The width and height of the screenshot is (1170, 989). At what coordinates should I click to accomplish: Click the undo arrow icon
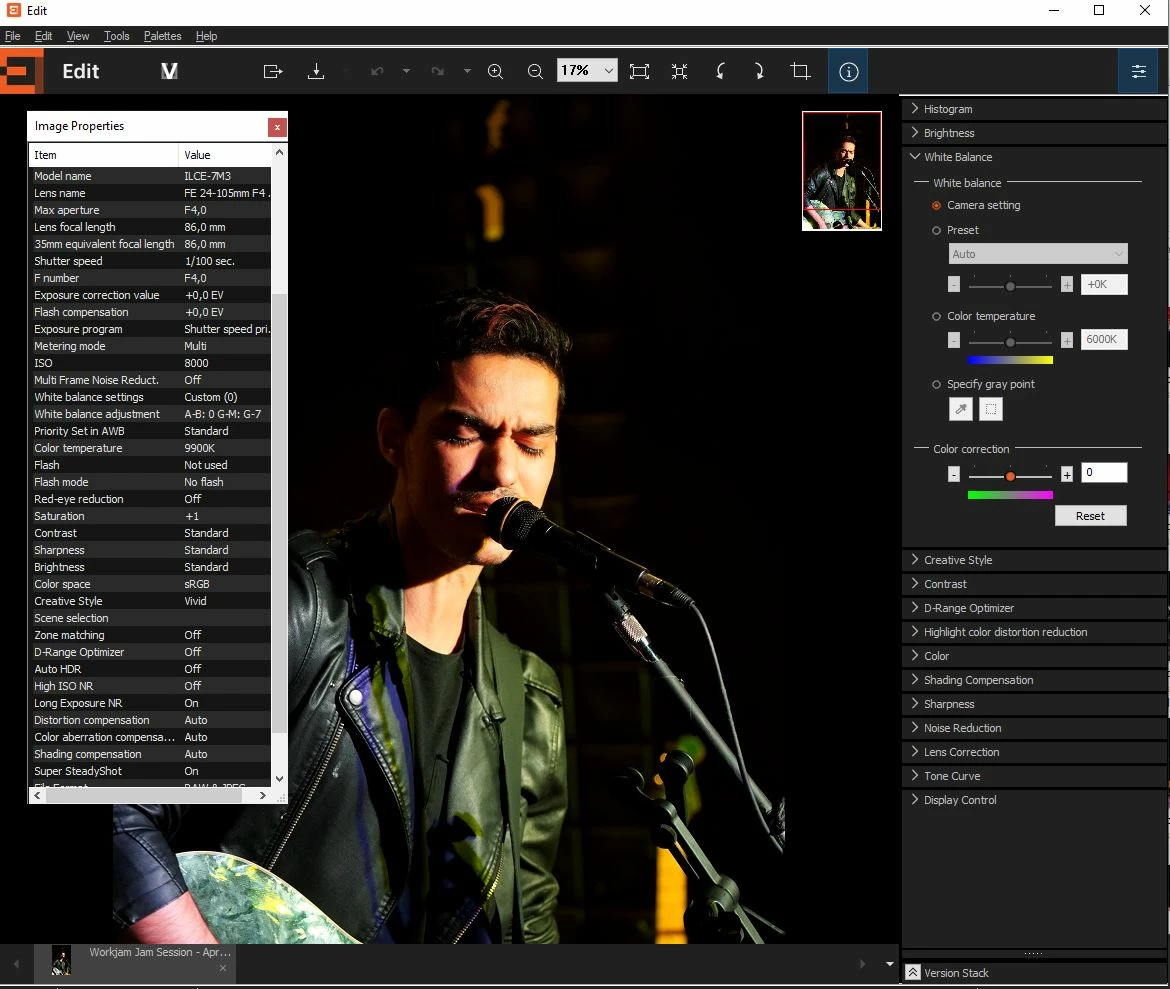pos(377,71)
